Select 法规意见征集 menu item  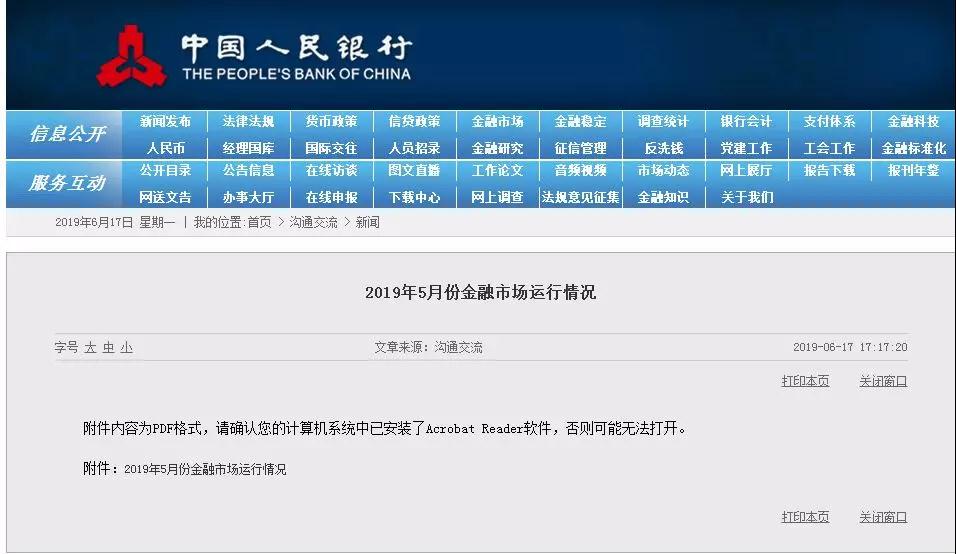point(580,197)
